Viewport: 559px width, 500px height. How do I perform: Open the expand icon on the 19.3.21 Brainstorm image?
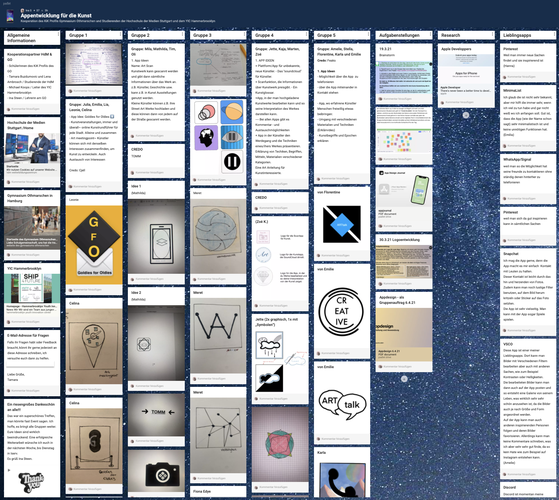coord(430,64)
